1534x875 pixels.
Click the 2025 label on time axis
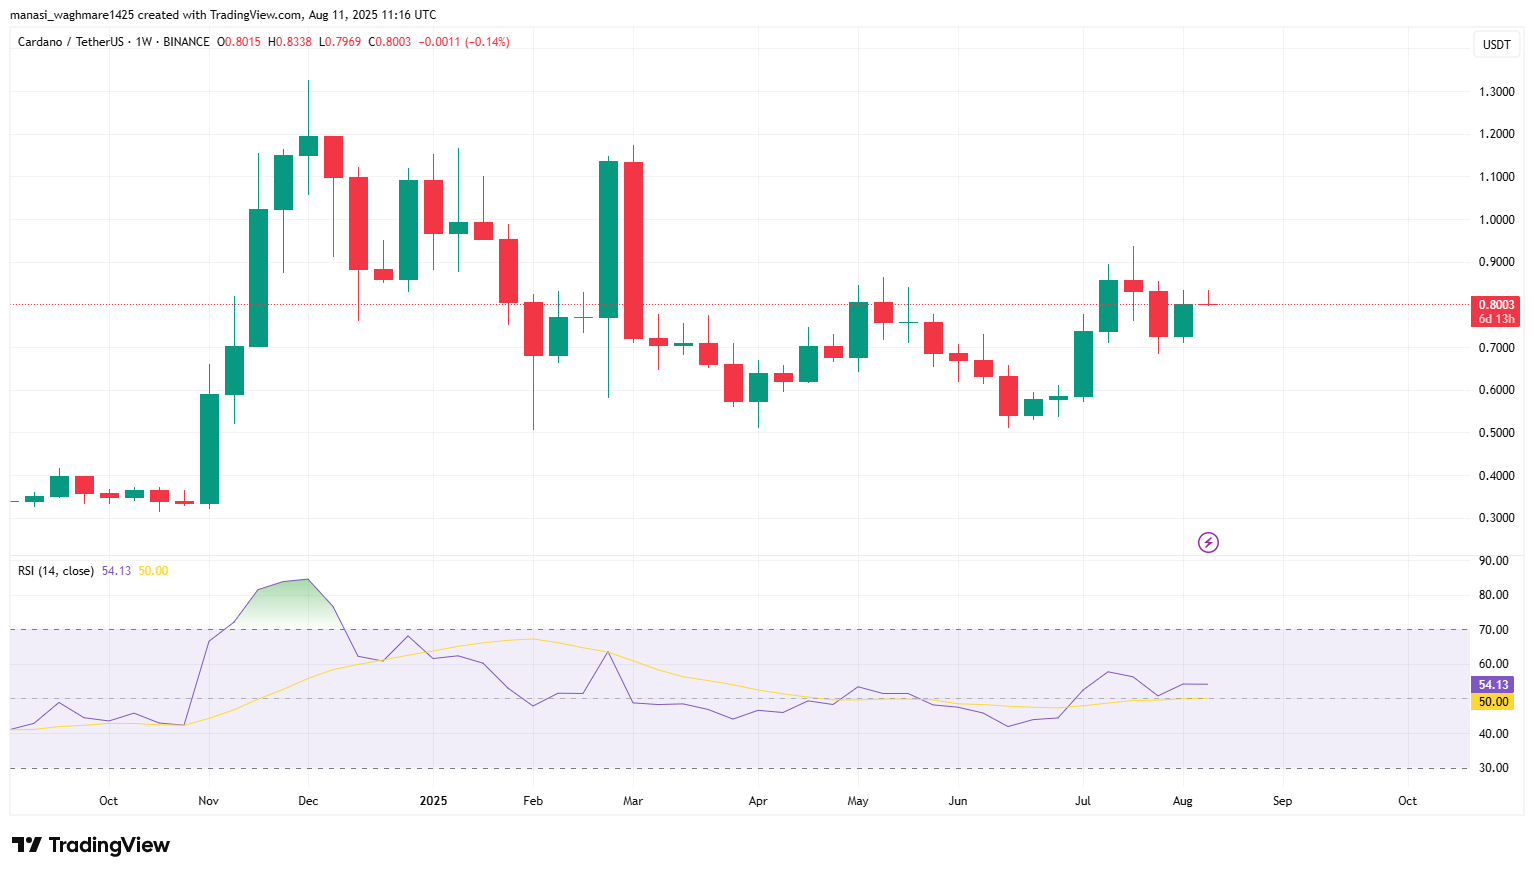(x=432, y=800)
